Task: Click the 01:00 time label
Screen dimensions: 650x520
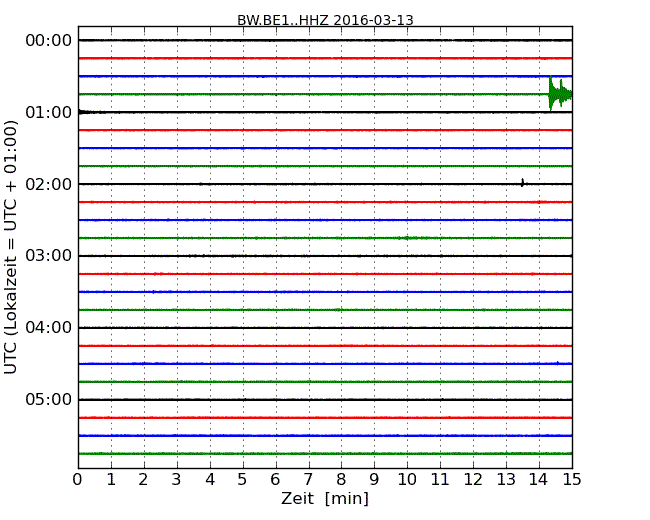Action: click(x=49, y=112)
